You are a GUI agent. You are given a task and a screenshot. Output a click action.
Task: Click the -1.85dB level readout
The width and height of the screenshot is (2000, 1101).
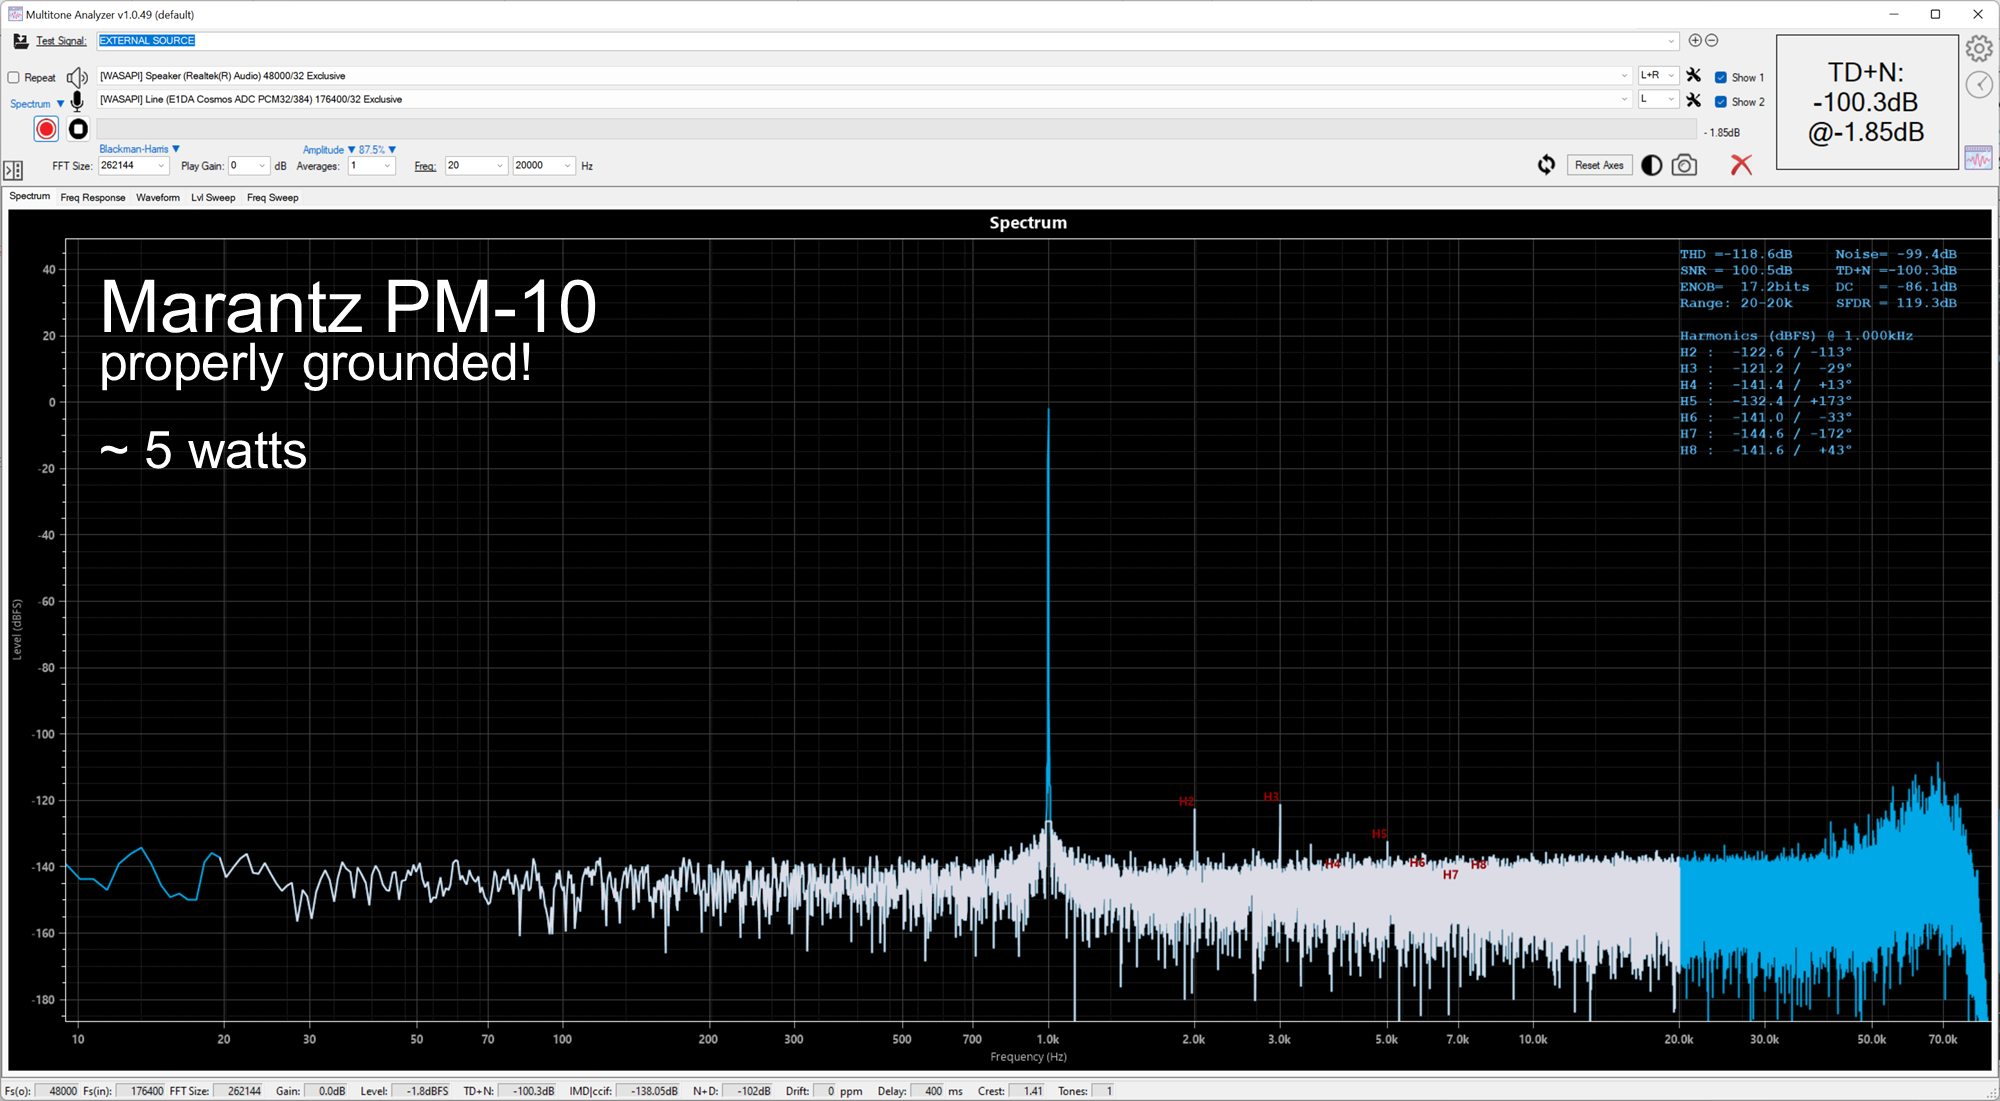tap(1722, 132)
